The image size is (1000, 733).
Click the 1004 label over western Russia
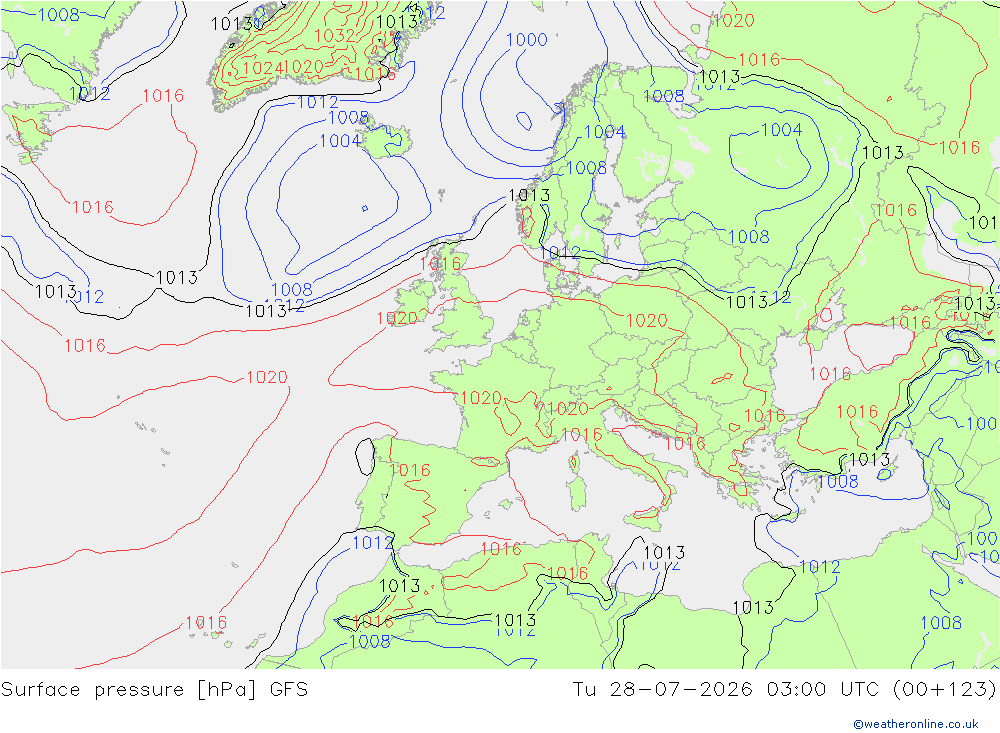(781, 130)
